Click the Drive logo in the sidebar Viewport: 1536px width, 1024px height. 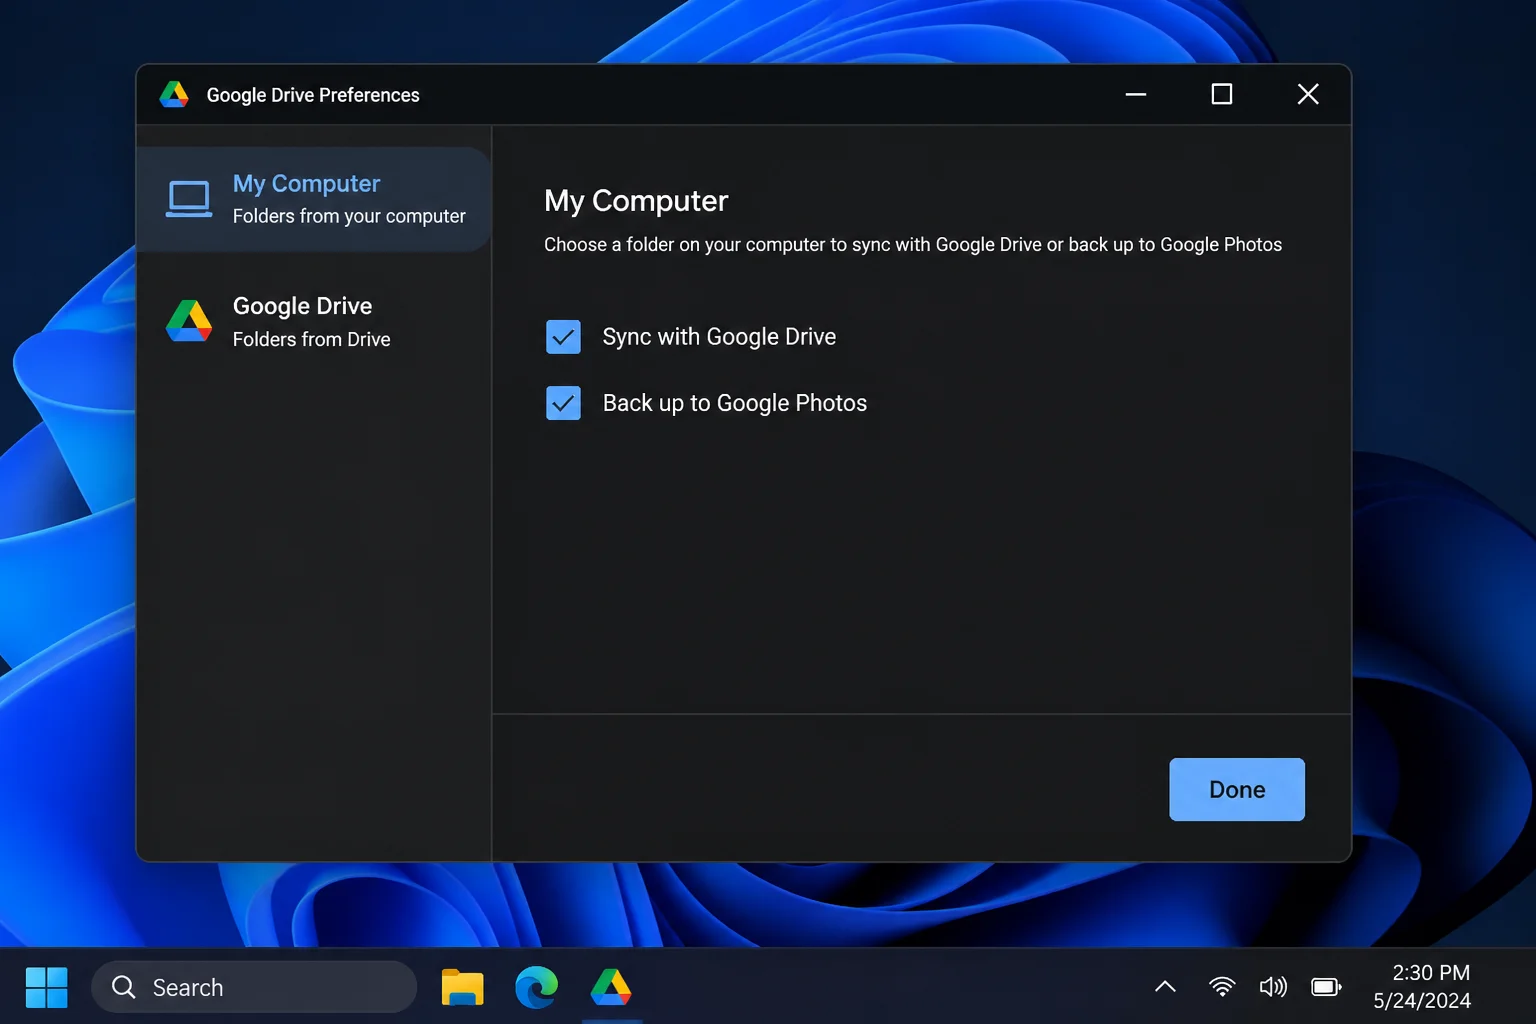189,321
